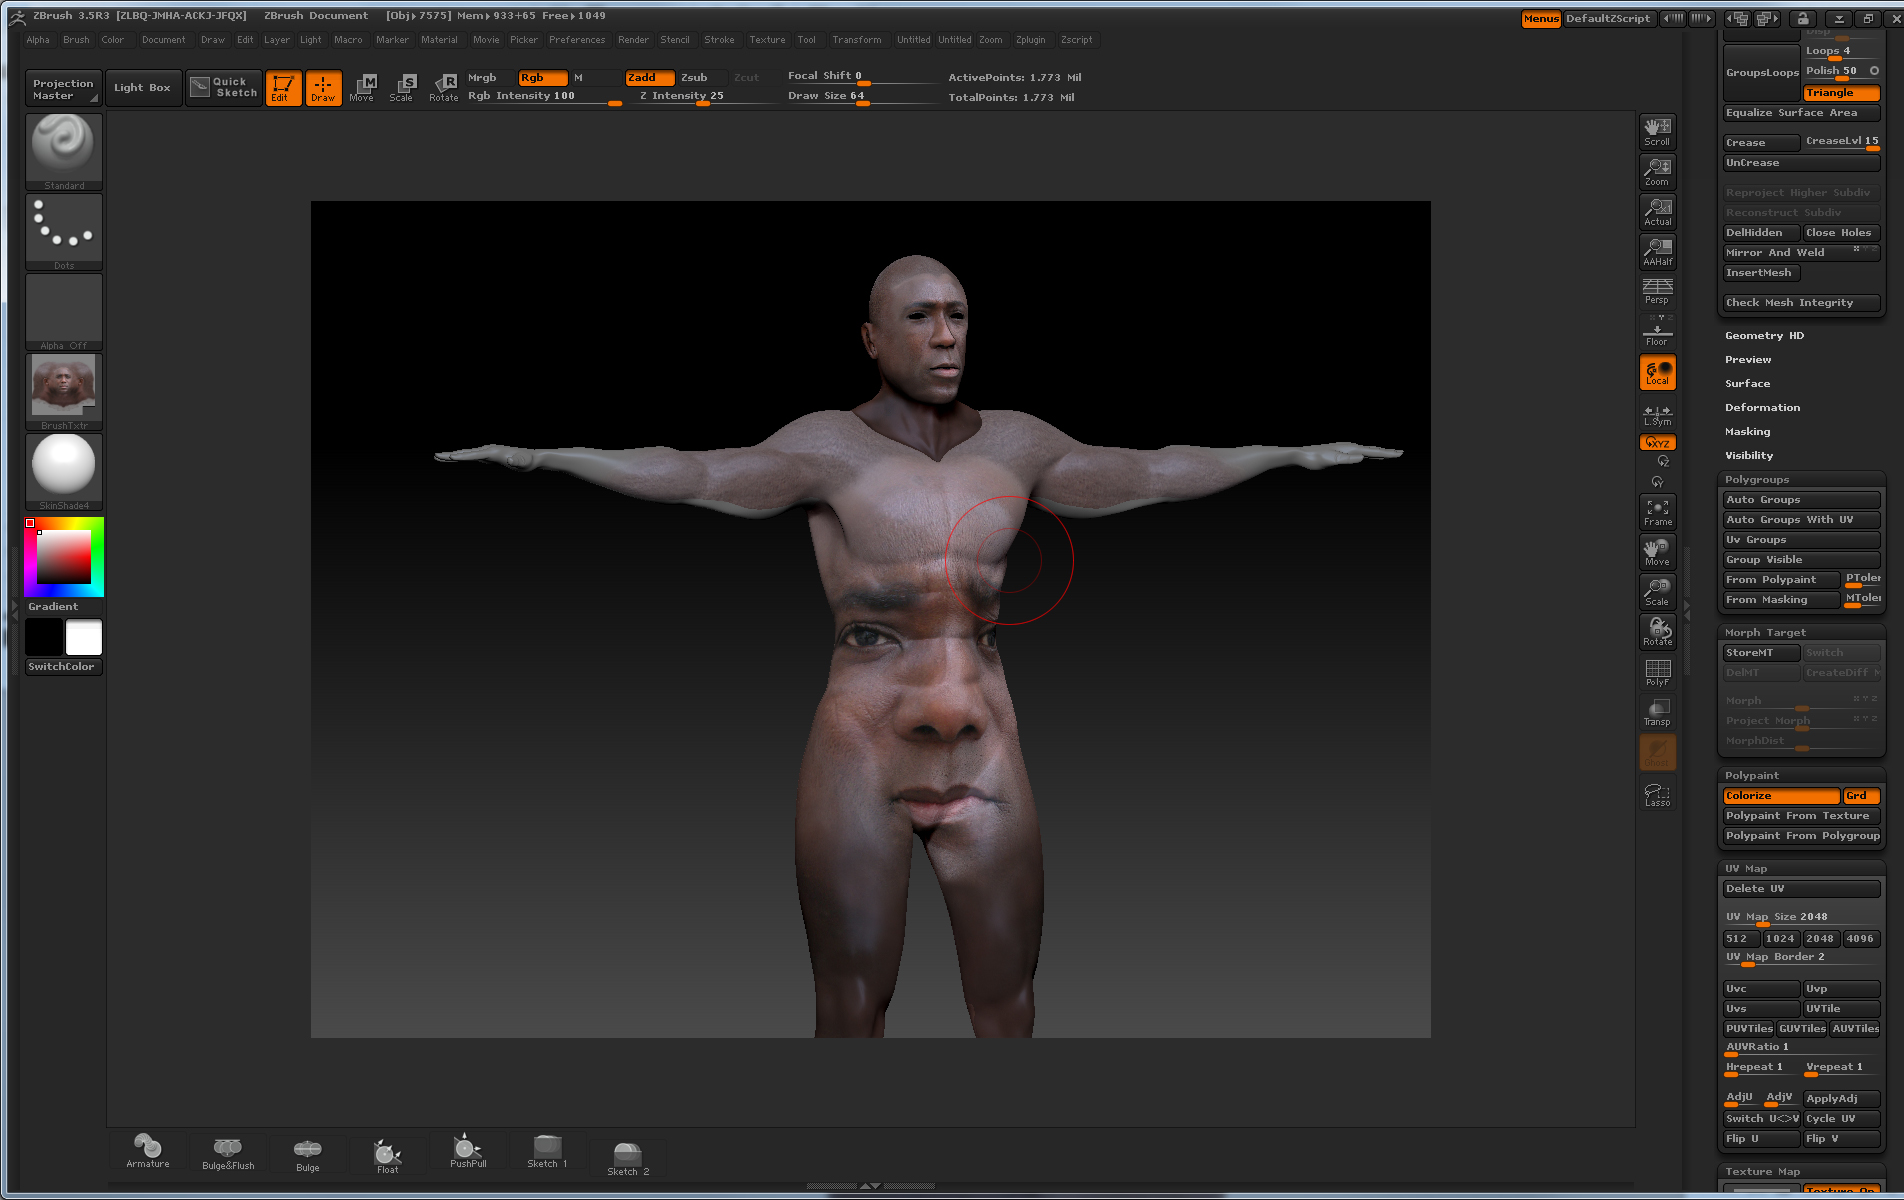The height and width of the screenshot is (1200, 1904).
Task: Select the Lasso selection icon
Action: [x=1657, y=794]
